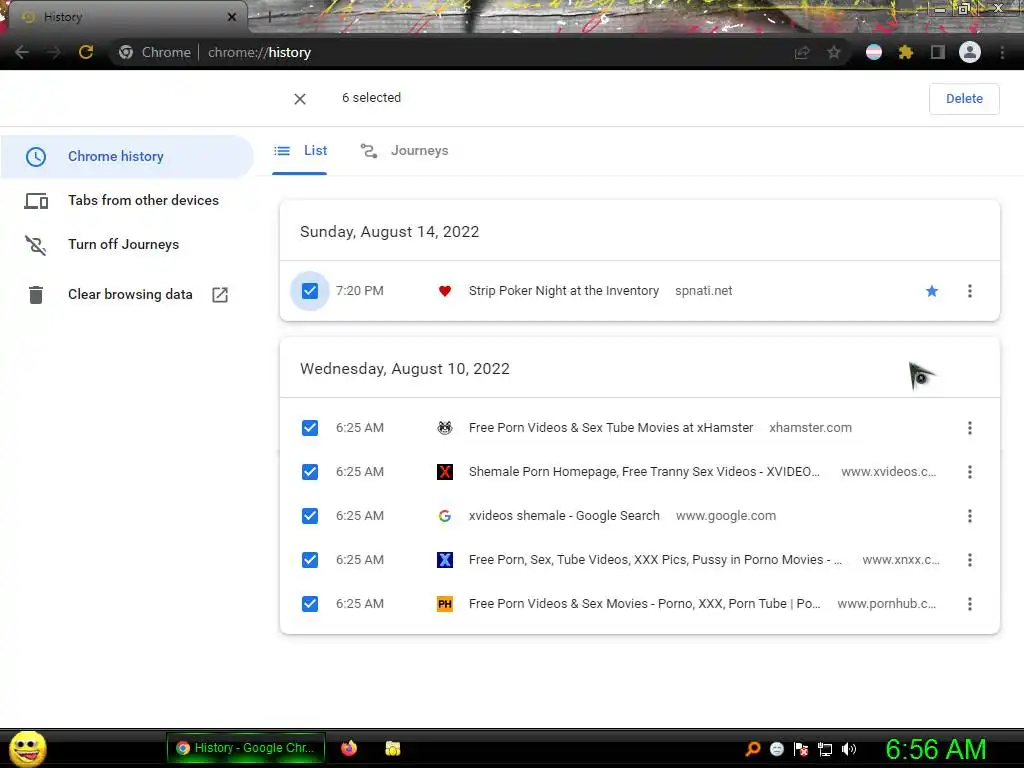Viewport: 1024px width, 768px height.
Task: Uncheck the xhamster.com history entry
Action: pos(310,428)
